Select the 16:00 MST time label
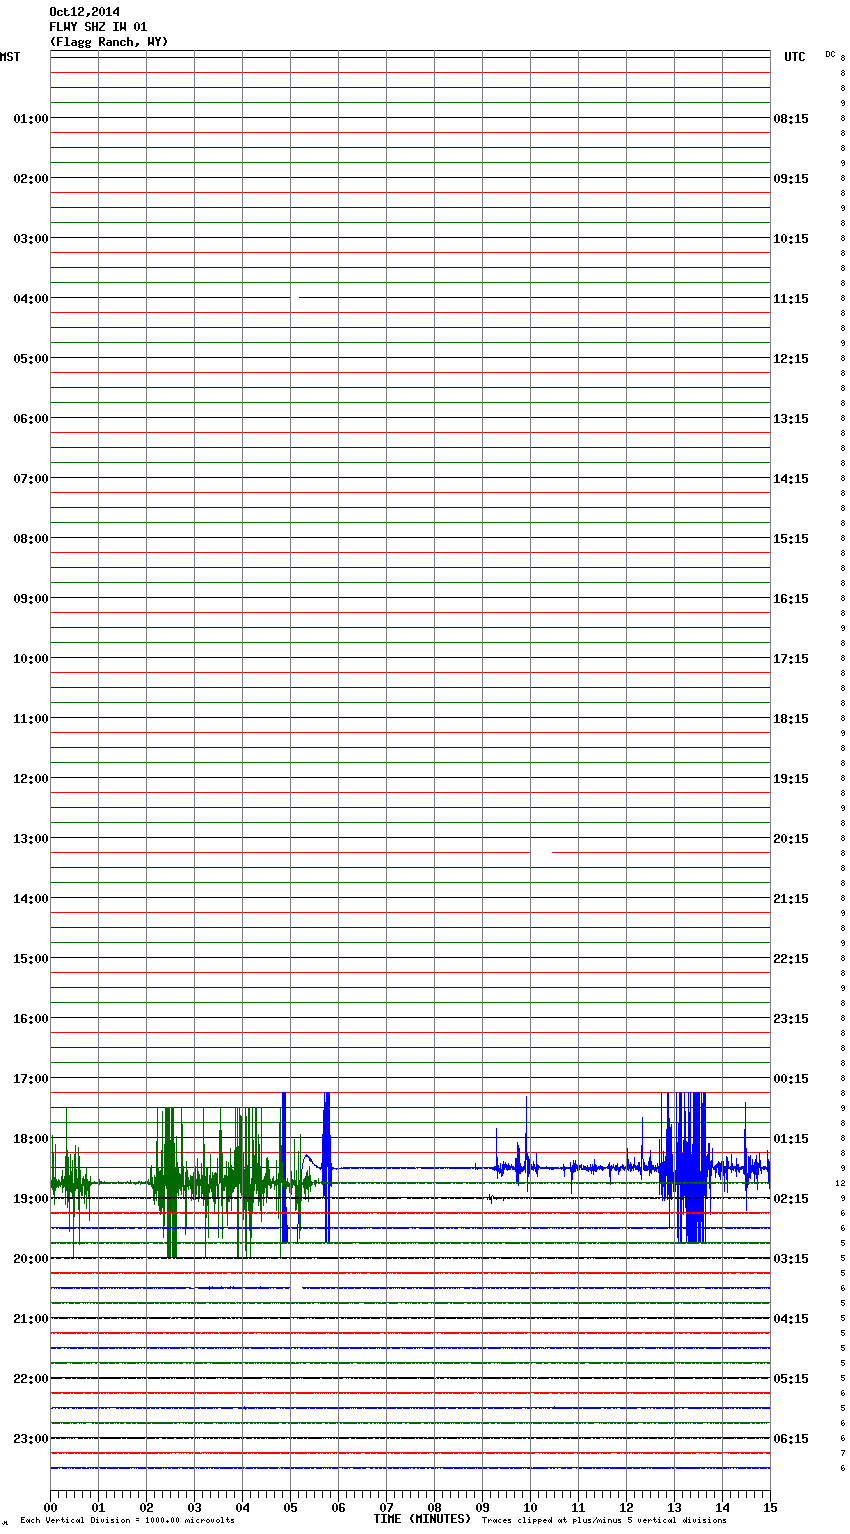Viewport: 850px width, 1534px height. (31, 1019)
